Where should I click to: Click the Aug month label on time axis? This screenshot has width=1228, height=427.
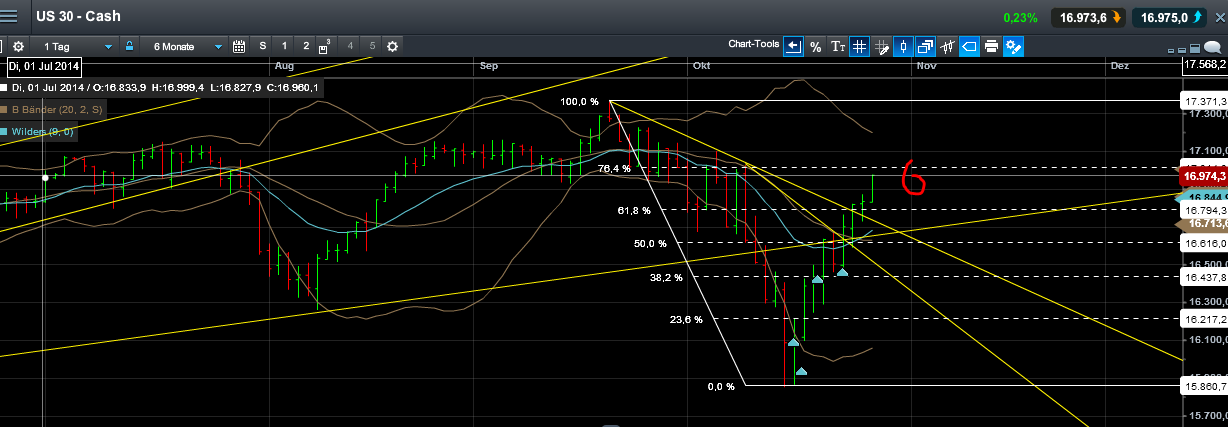284,66
